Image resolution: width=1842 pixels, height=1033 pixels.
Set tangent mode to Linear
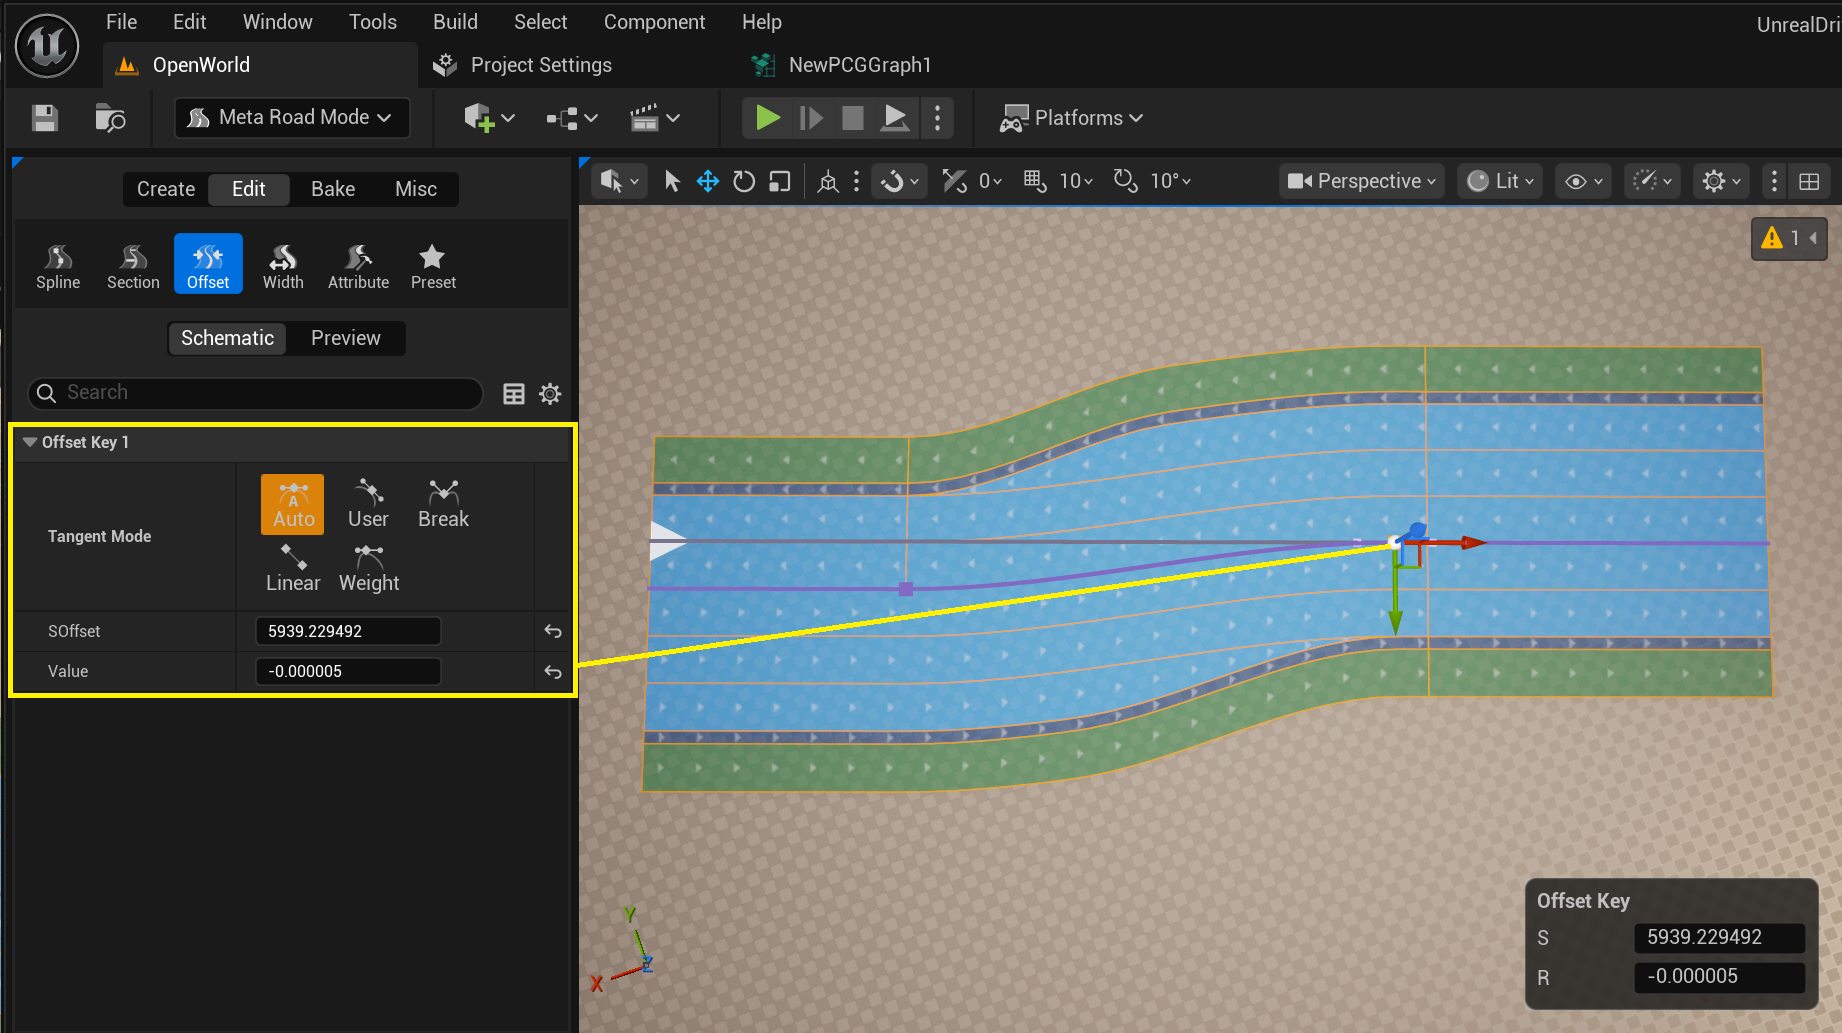click(293, 568)
